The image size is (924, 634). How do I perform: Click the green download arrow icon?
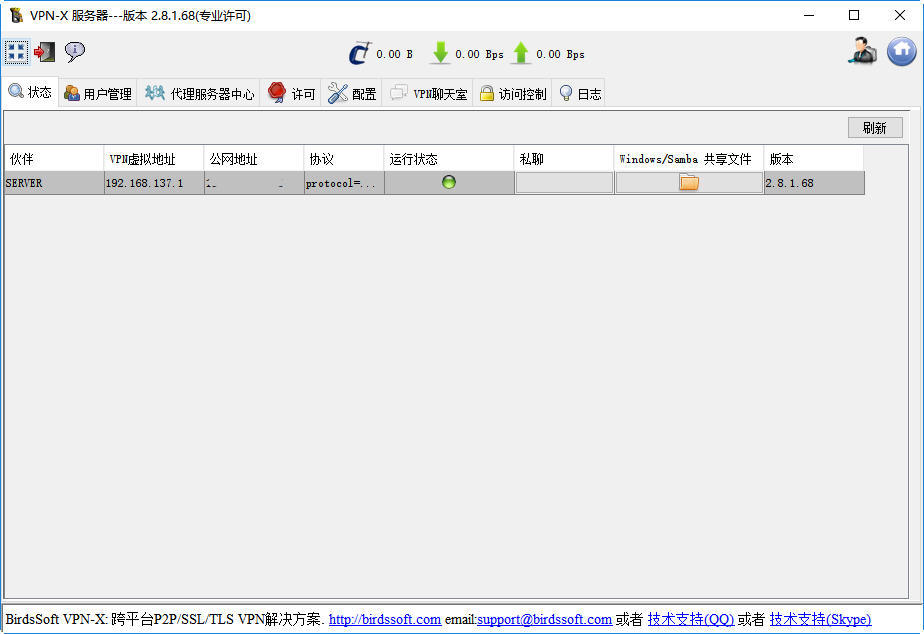tap(440, 53)
